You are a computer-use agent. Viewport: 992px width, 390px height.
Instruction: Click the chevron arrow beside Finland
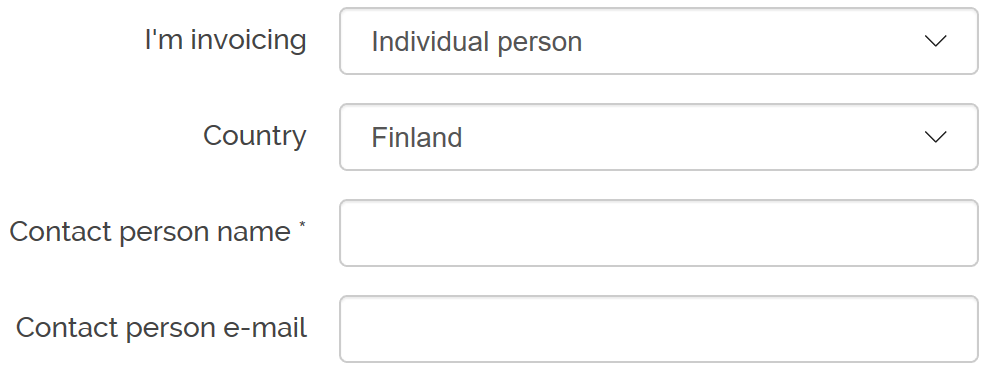[935, 137]
